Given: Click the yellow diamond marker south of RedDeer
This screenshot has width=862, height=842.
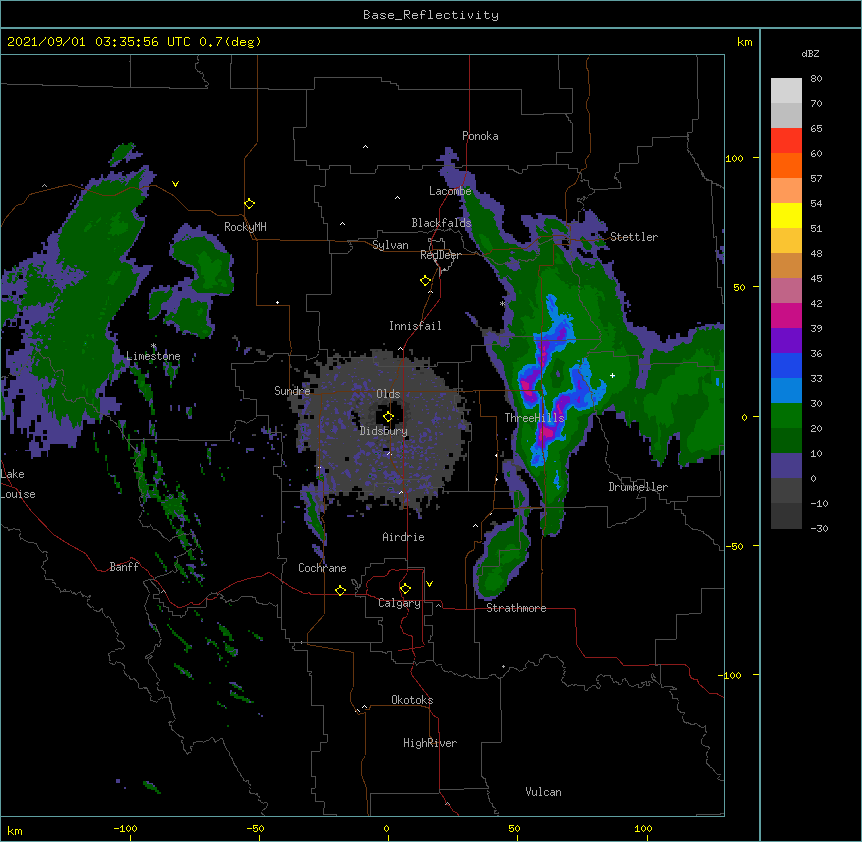Looking at the screenshot, I should [x=426, y=281].
